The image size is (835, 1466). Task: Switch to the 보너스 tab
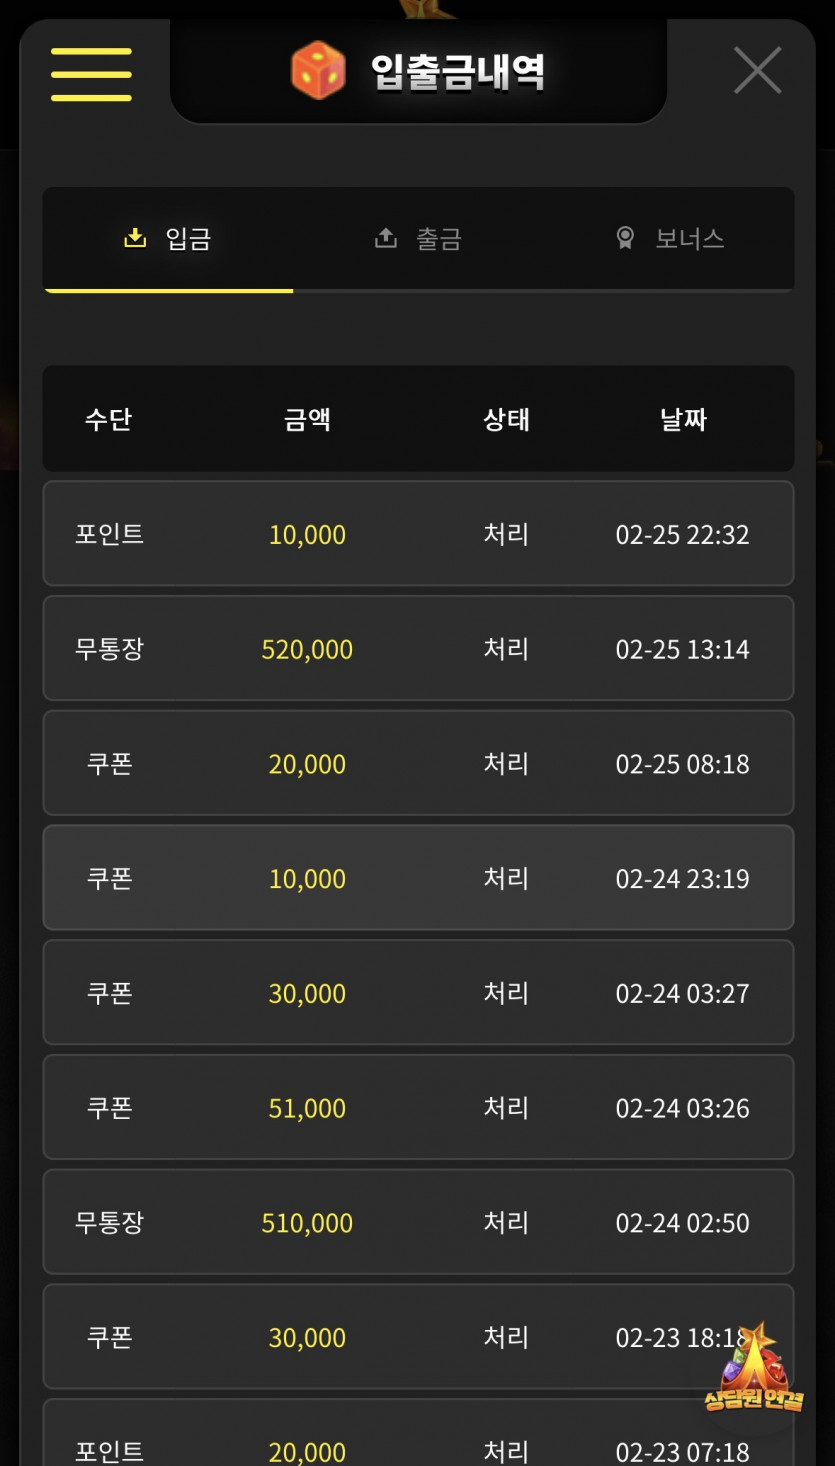pyautogui.click(x=669, y=239)
